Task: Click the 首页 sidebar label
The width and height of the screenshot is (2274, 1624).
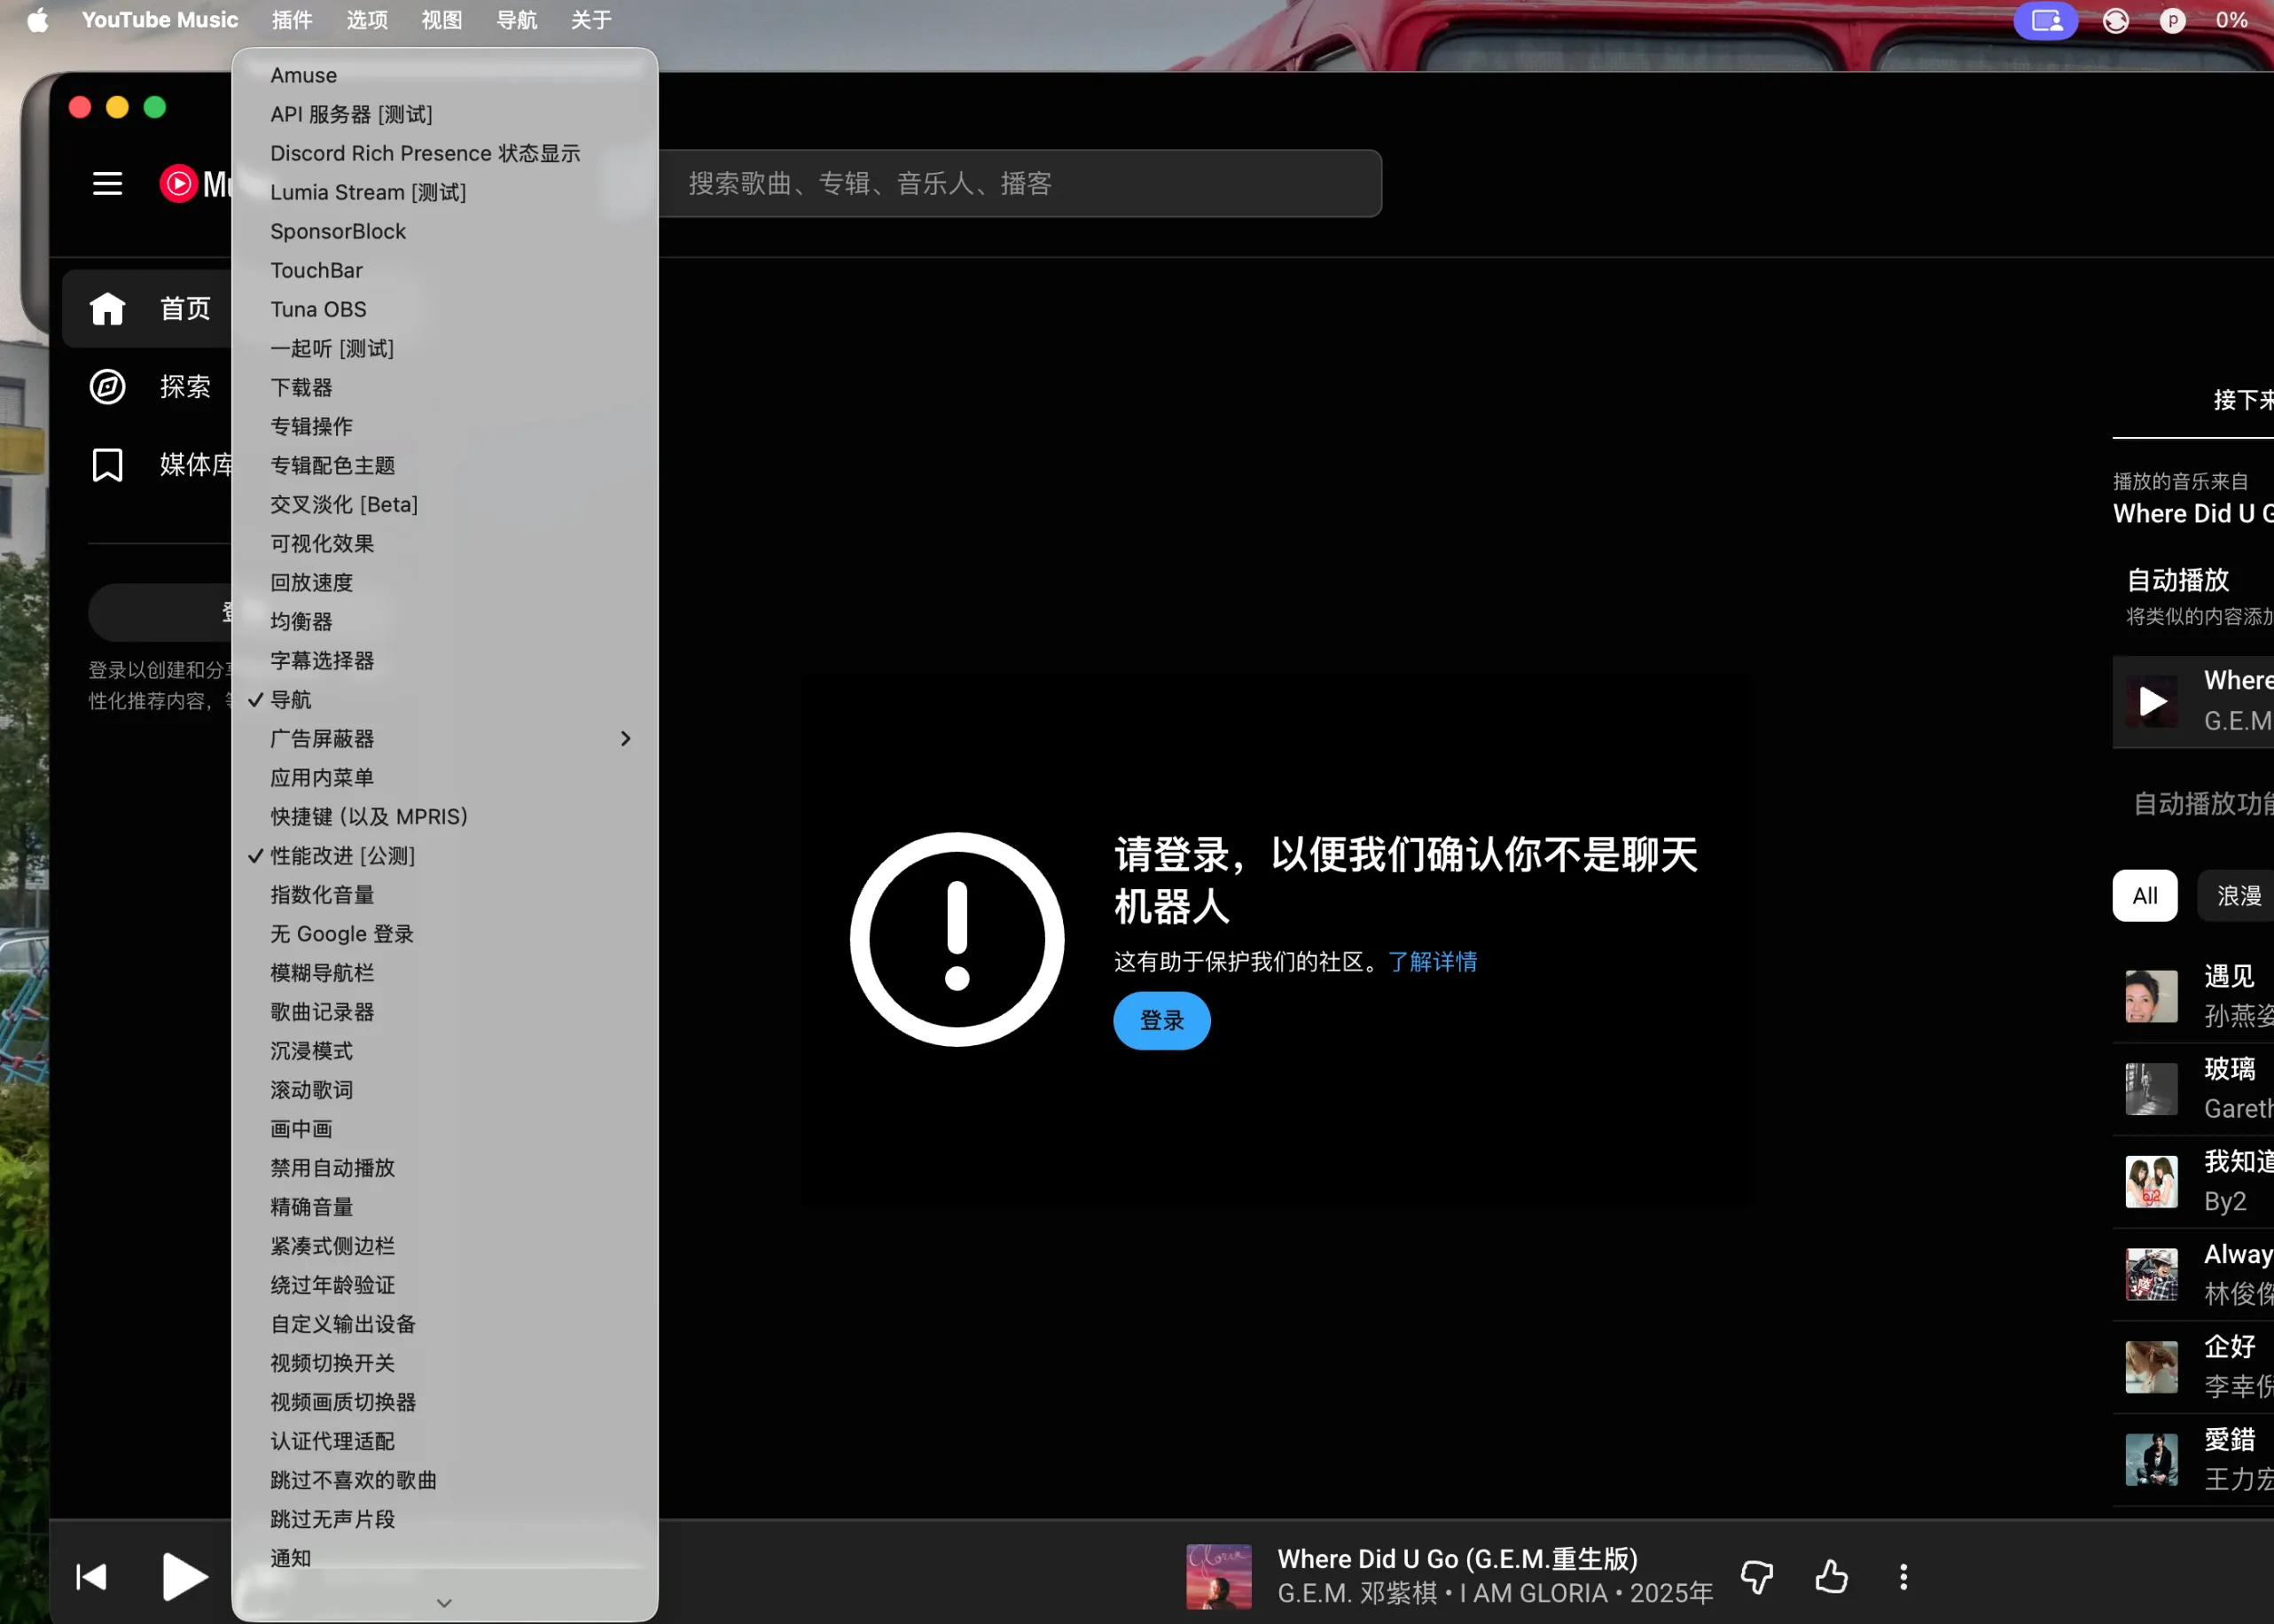Action: coord(186,309)
